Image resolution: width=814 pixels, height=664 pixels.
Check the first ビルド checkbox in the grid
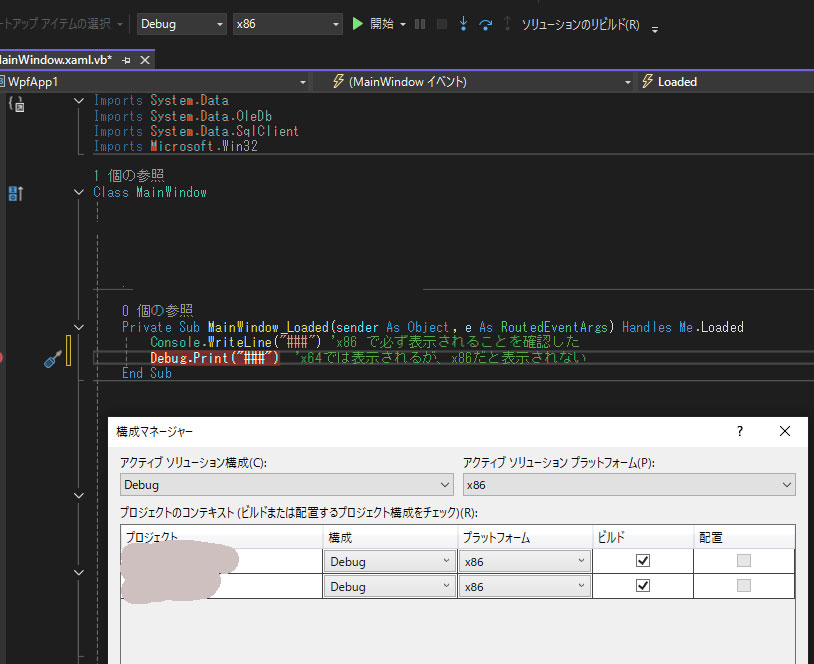(x=644, y=561)
